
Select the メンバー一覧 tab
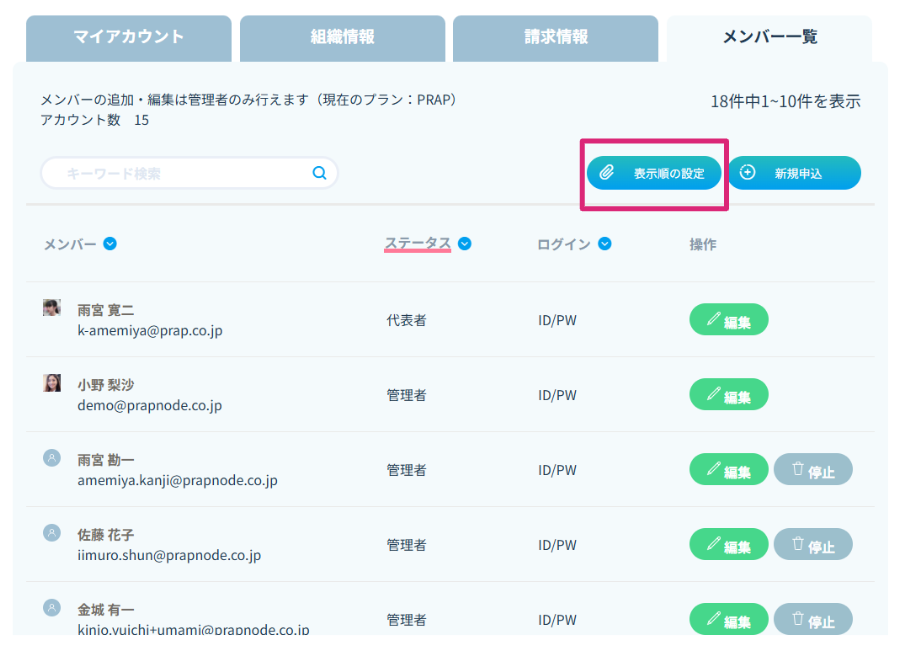pos(769,38)
